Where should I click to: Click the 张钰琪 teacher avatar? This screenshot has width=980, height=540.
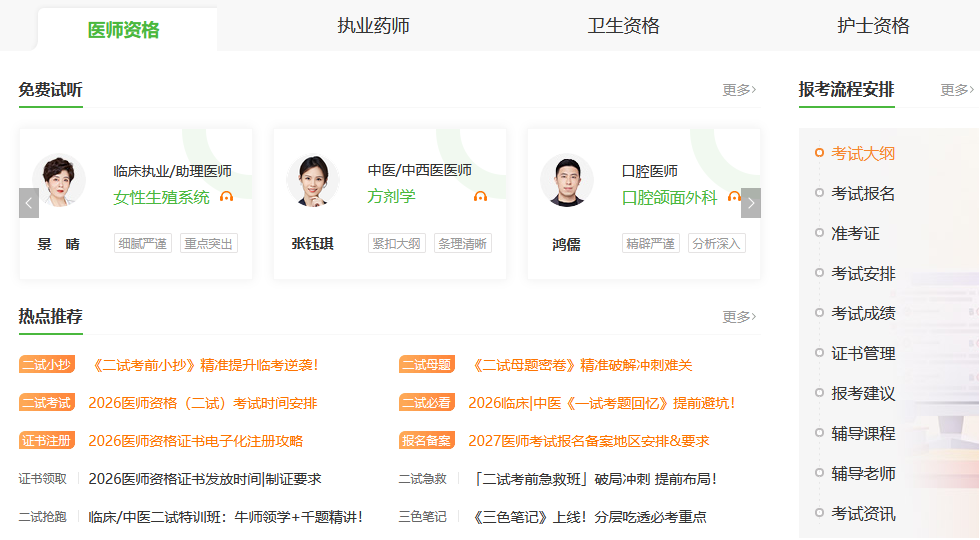(312, 180)
